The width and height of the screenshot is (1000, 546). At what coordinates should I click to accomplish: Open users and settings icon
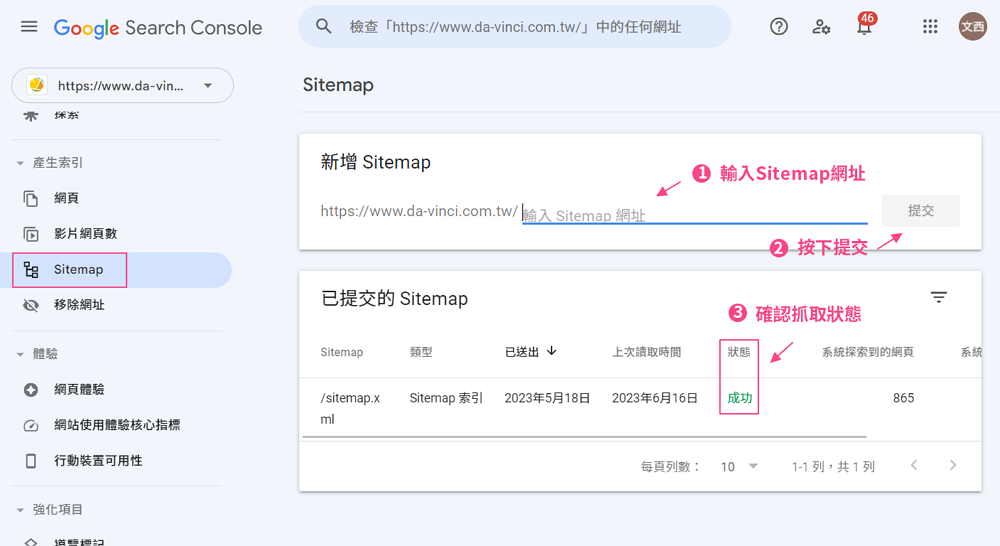click(x=821, y=27)
